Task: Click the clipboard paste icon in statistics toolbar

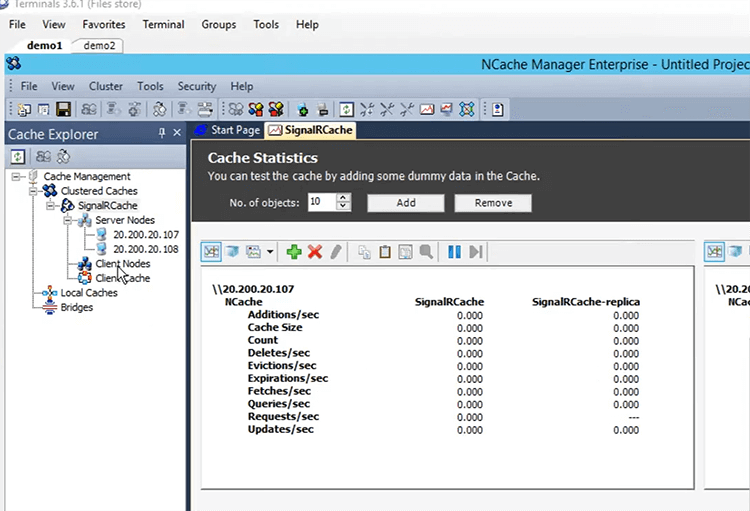Action: (x=385, y=252)
